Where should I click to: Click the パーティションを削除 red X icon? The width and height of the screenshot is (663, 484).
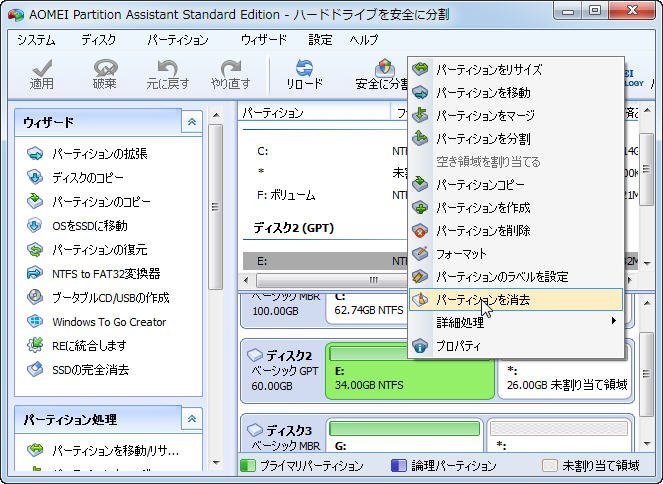[x=420, y=230]
